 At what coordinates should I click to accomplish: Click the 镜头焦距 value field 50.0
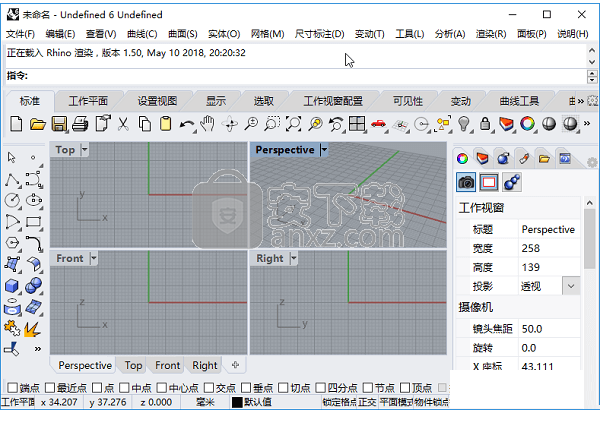click(545, 328)
